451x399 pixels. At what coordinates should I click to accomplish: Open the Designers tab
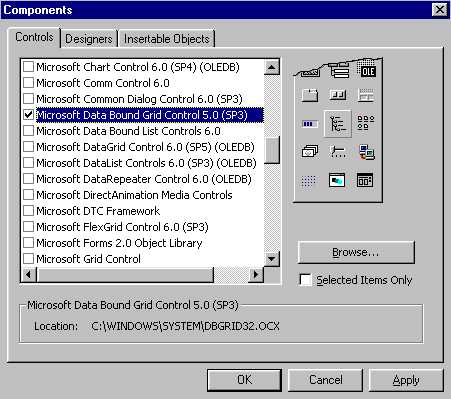tap(89, 39)
